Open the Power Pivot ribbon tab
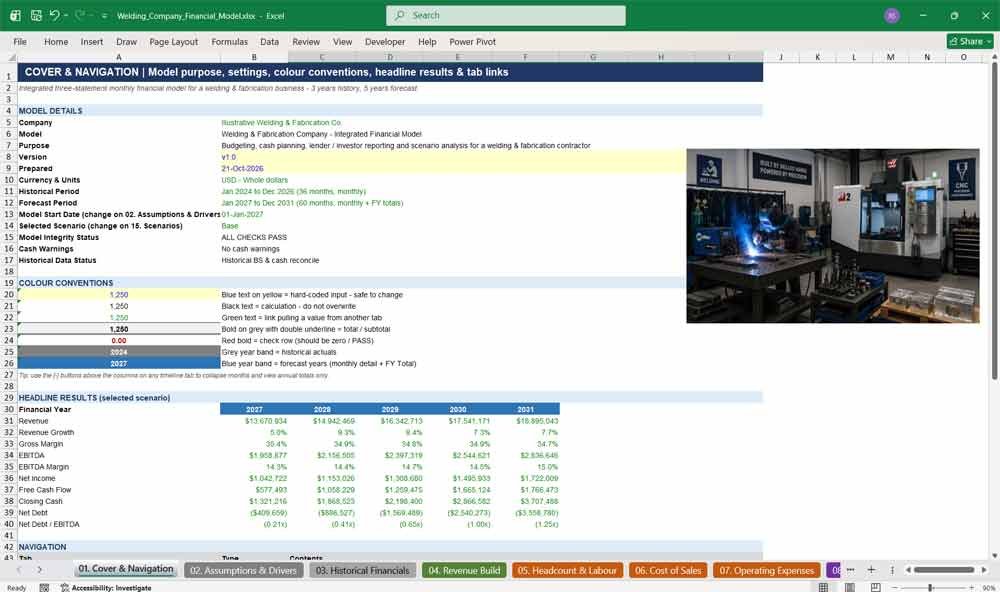This screenshot has width=1000, height=592. pos(473,41)
